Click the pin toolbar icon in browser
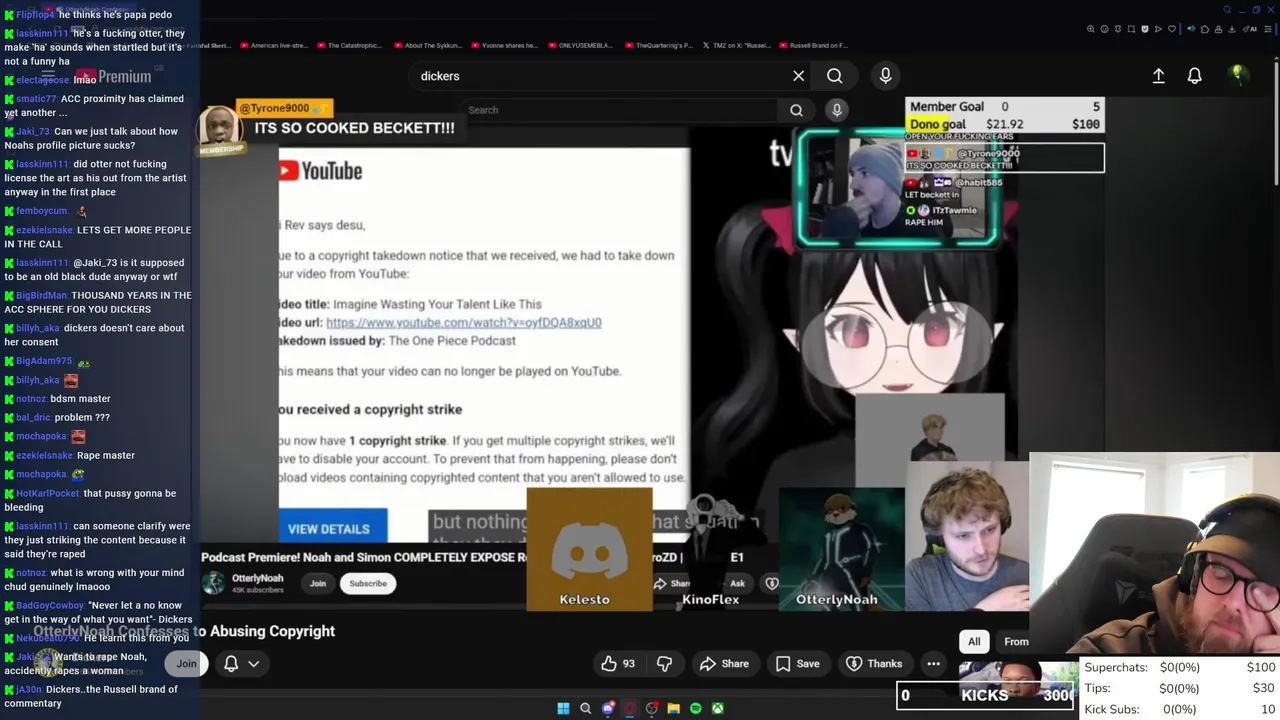 (1118, 29)
